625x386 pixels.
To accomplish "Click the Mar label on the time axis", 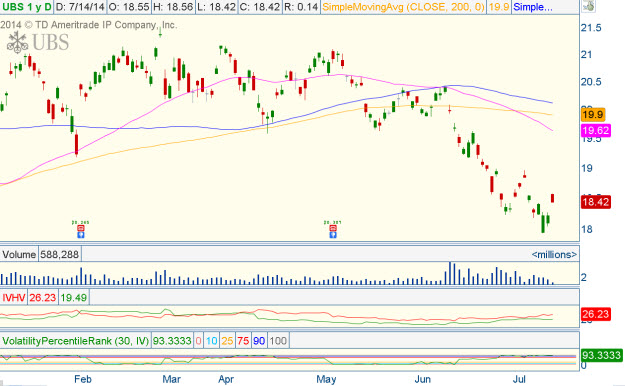I will click(x=171, y=379).
